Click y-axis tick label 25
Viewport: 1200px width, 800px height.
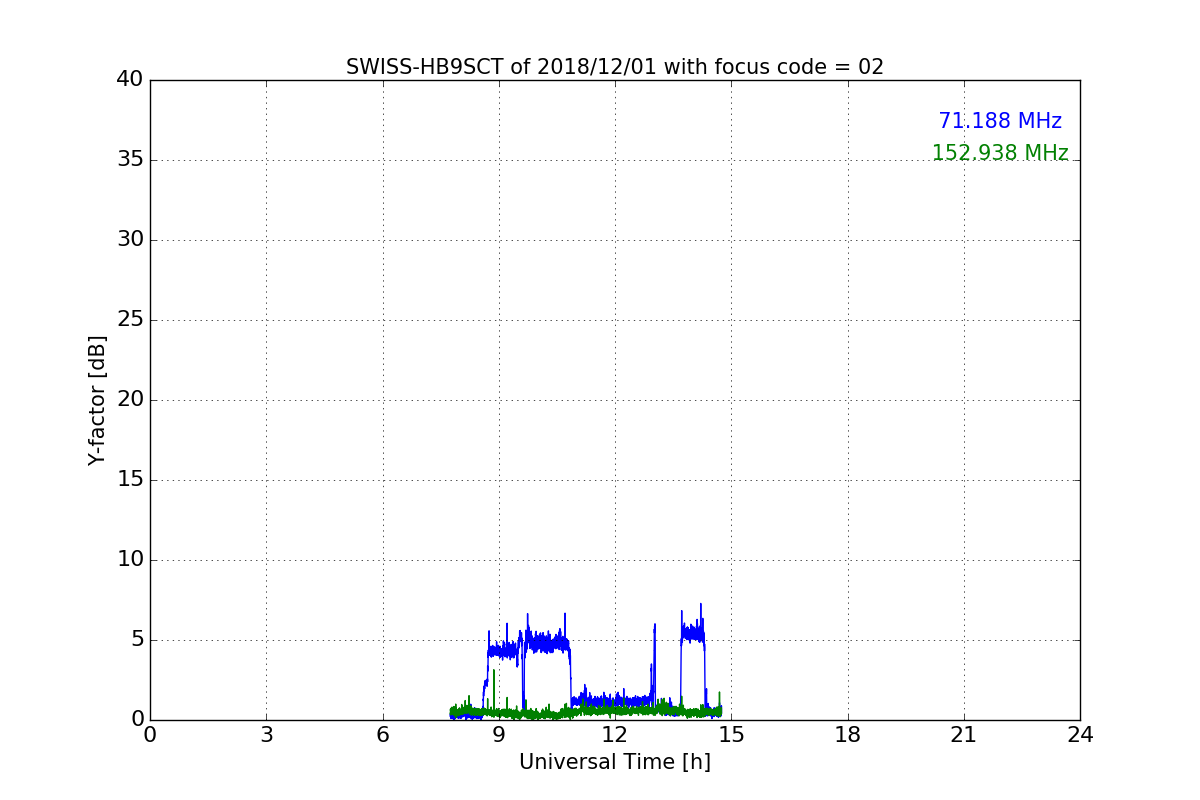pyautogui.click(x=130, y=320)
